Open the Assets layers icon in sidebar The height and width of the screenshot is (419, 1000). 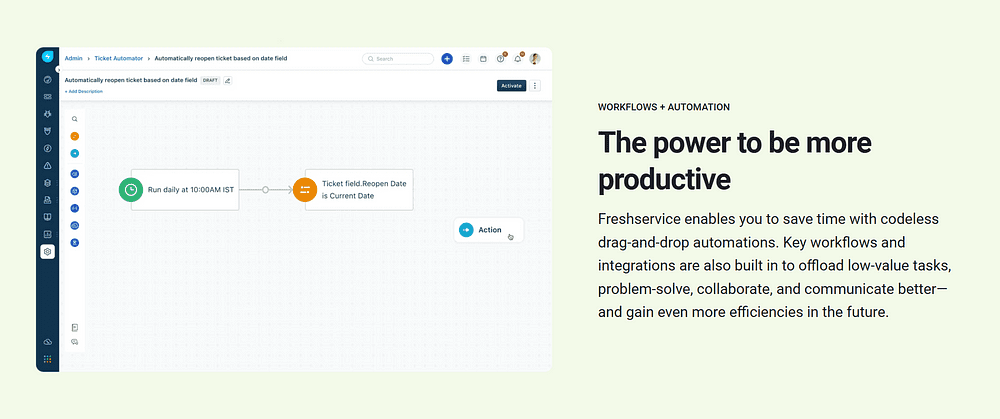47,182
